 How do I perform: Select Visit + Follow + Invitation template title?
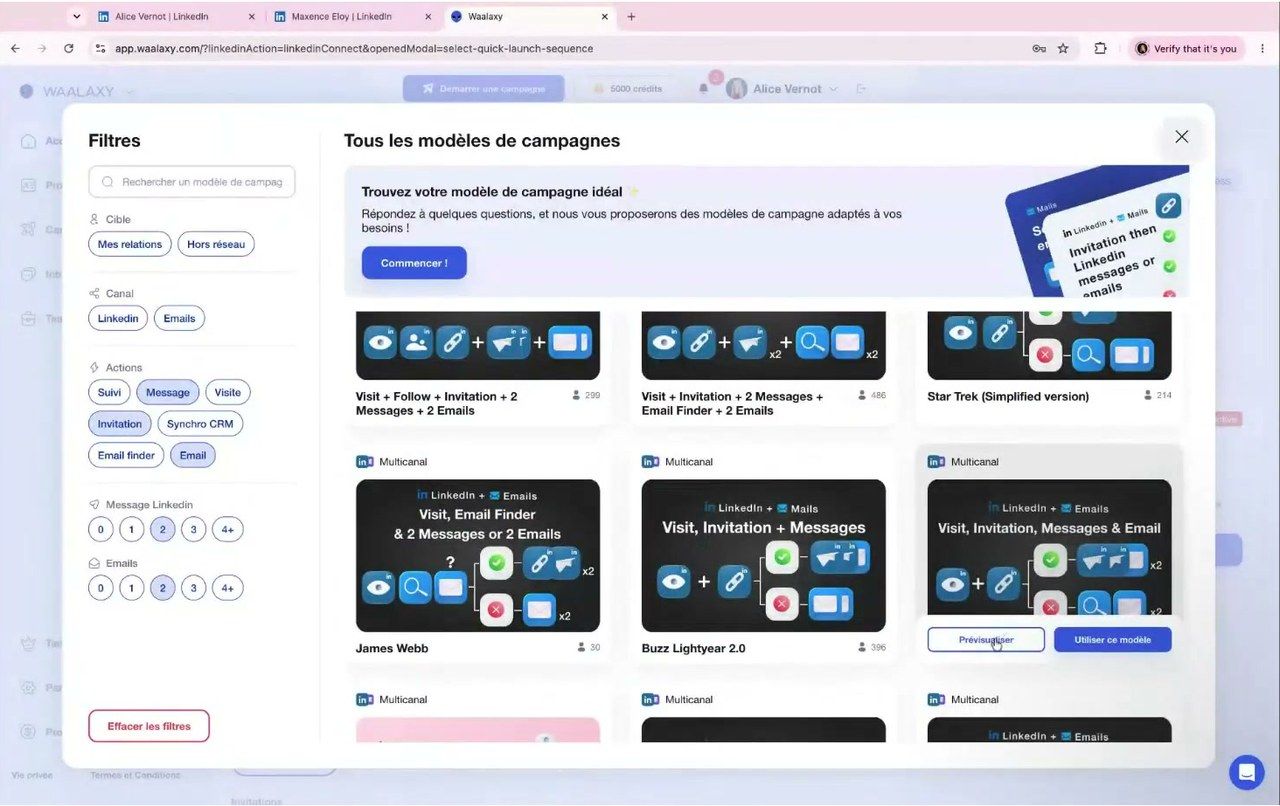click(x=437, y=404)
